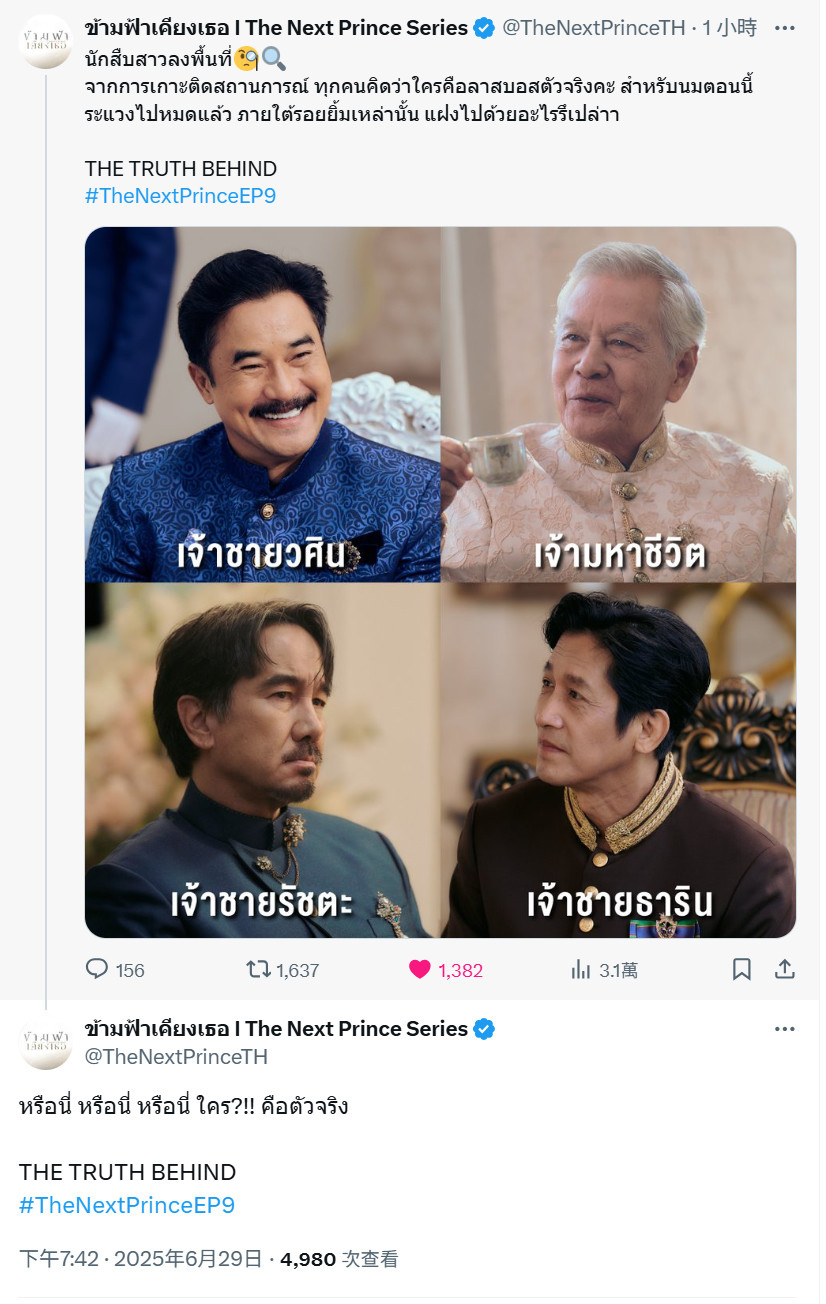
Task: Open the profile avatar of the first tweet
Action: pos(46,42)
